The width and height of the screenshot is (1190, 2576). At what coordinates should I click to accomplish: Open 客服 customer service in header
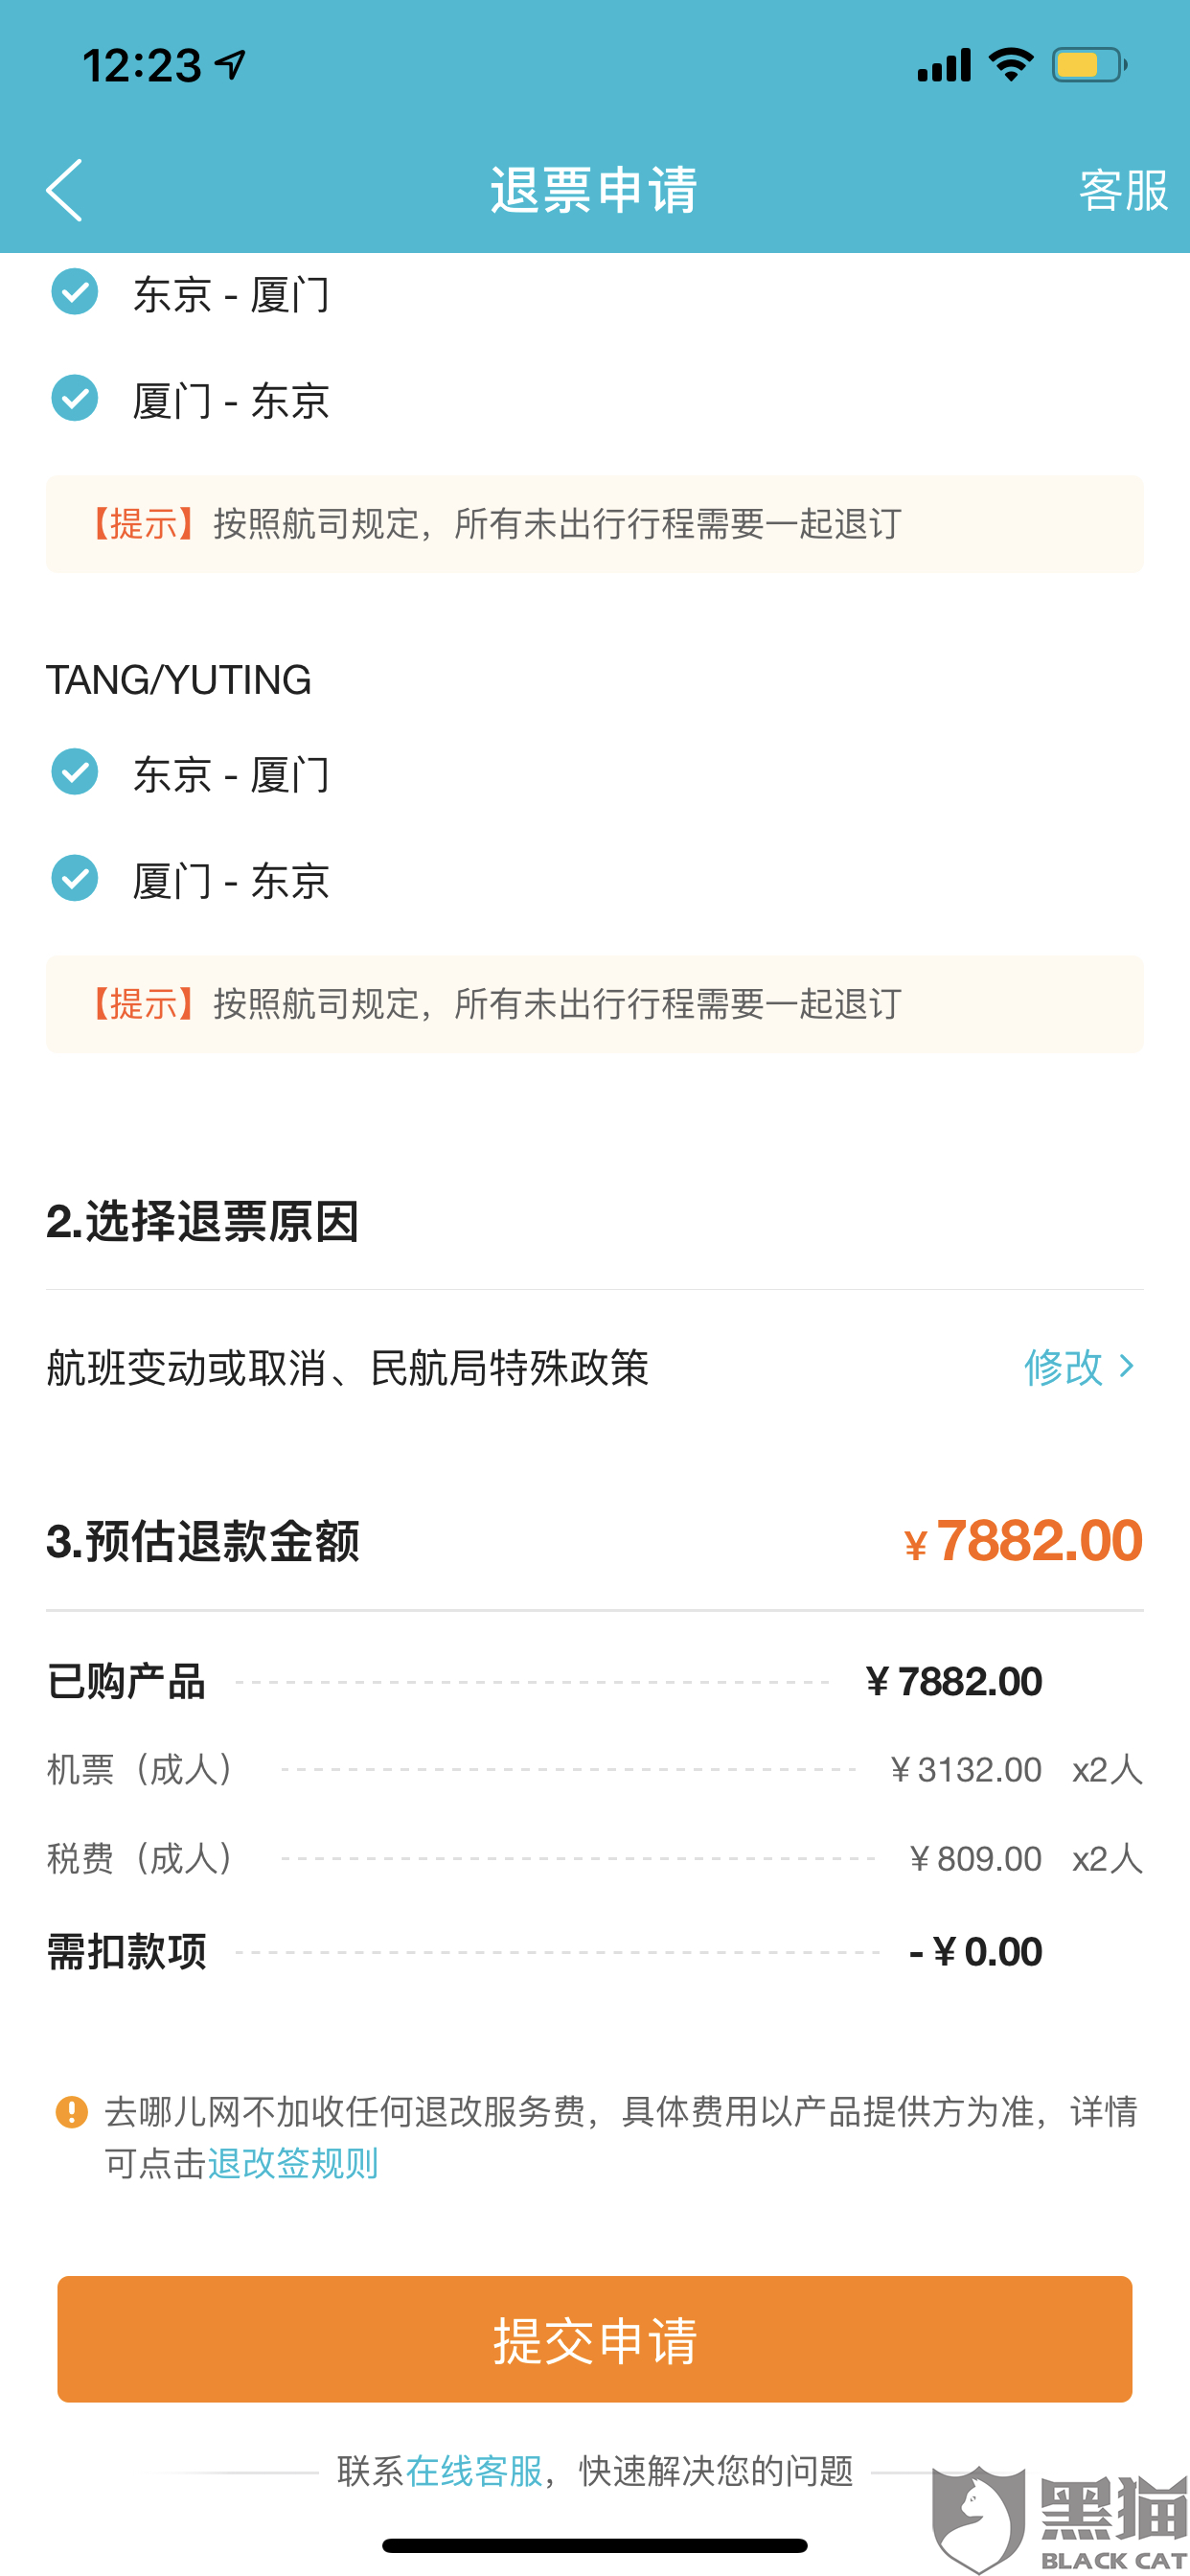[x=1122, y=190]
